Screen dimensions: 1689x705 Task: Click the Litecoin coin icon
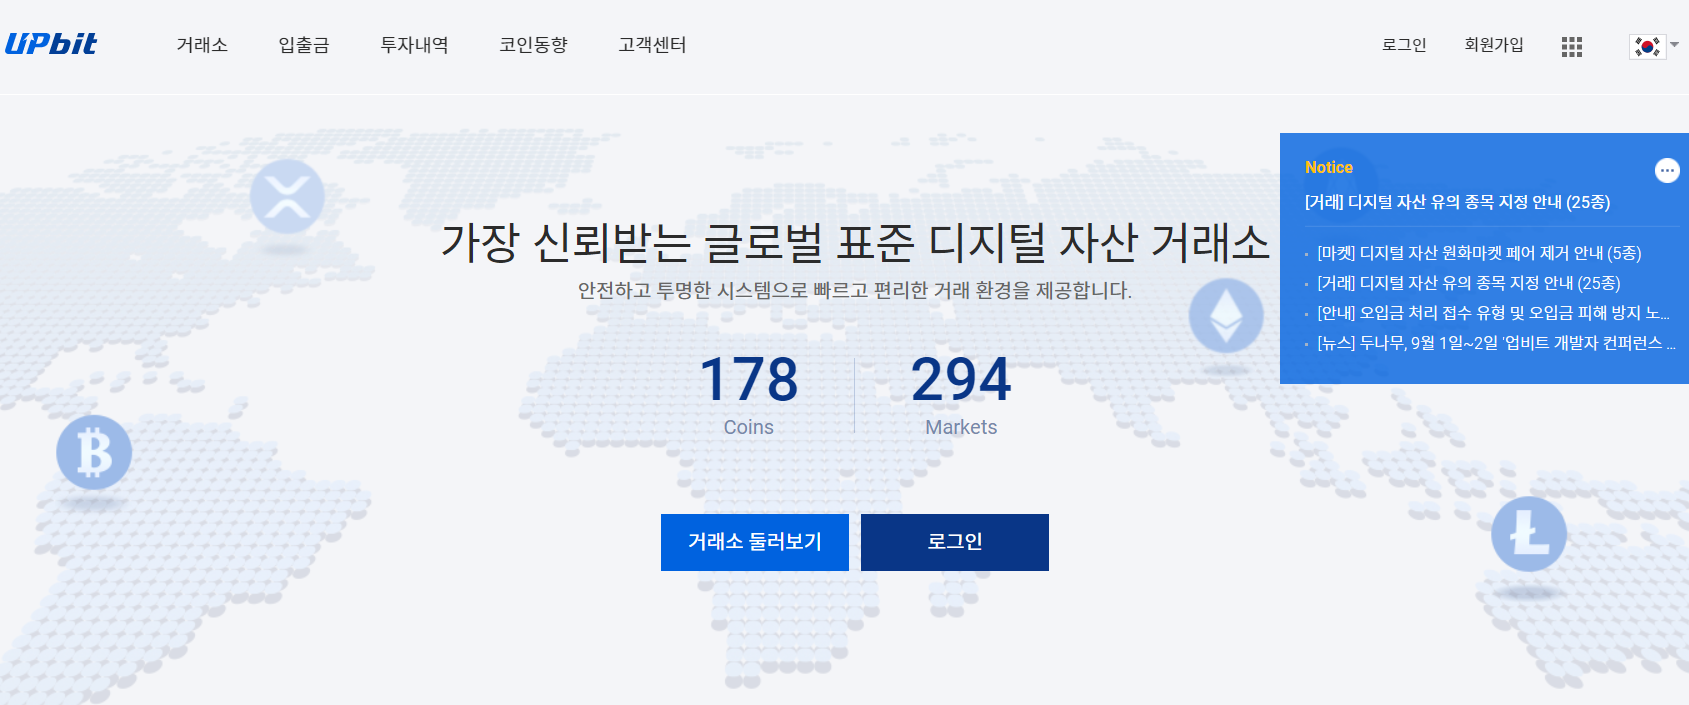tap(1528, 534)
